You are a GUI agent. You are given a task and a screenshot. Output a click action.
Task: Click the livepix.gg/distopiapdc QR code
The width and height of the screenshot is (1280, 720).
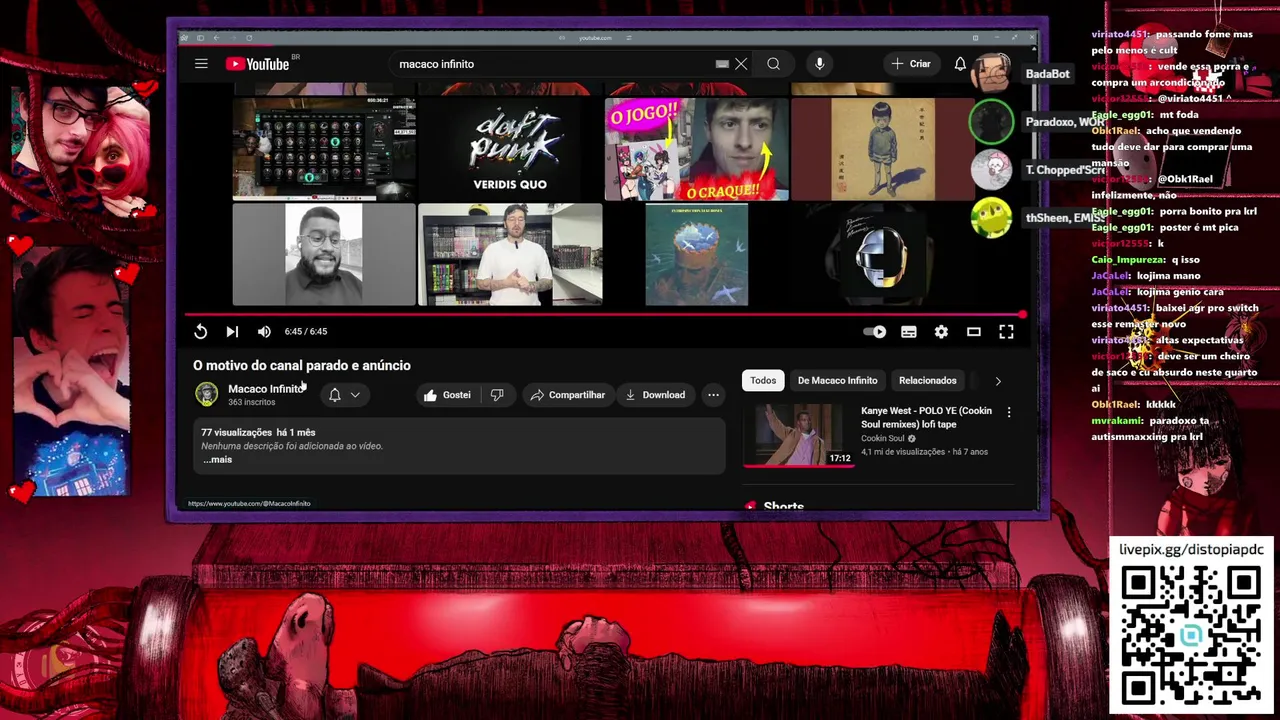1190,634
